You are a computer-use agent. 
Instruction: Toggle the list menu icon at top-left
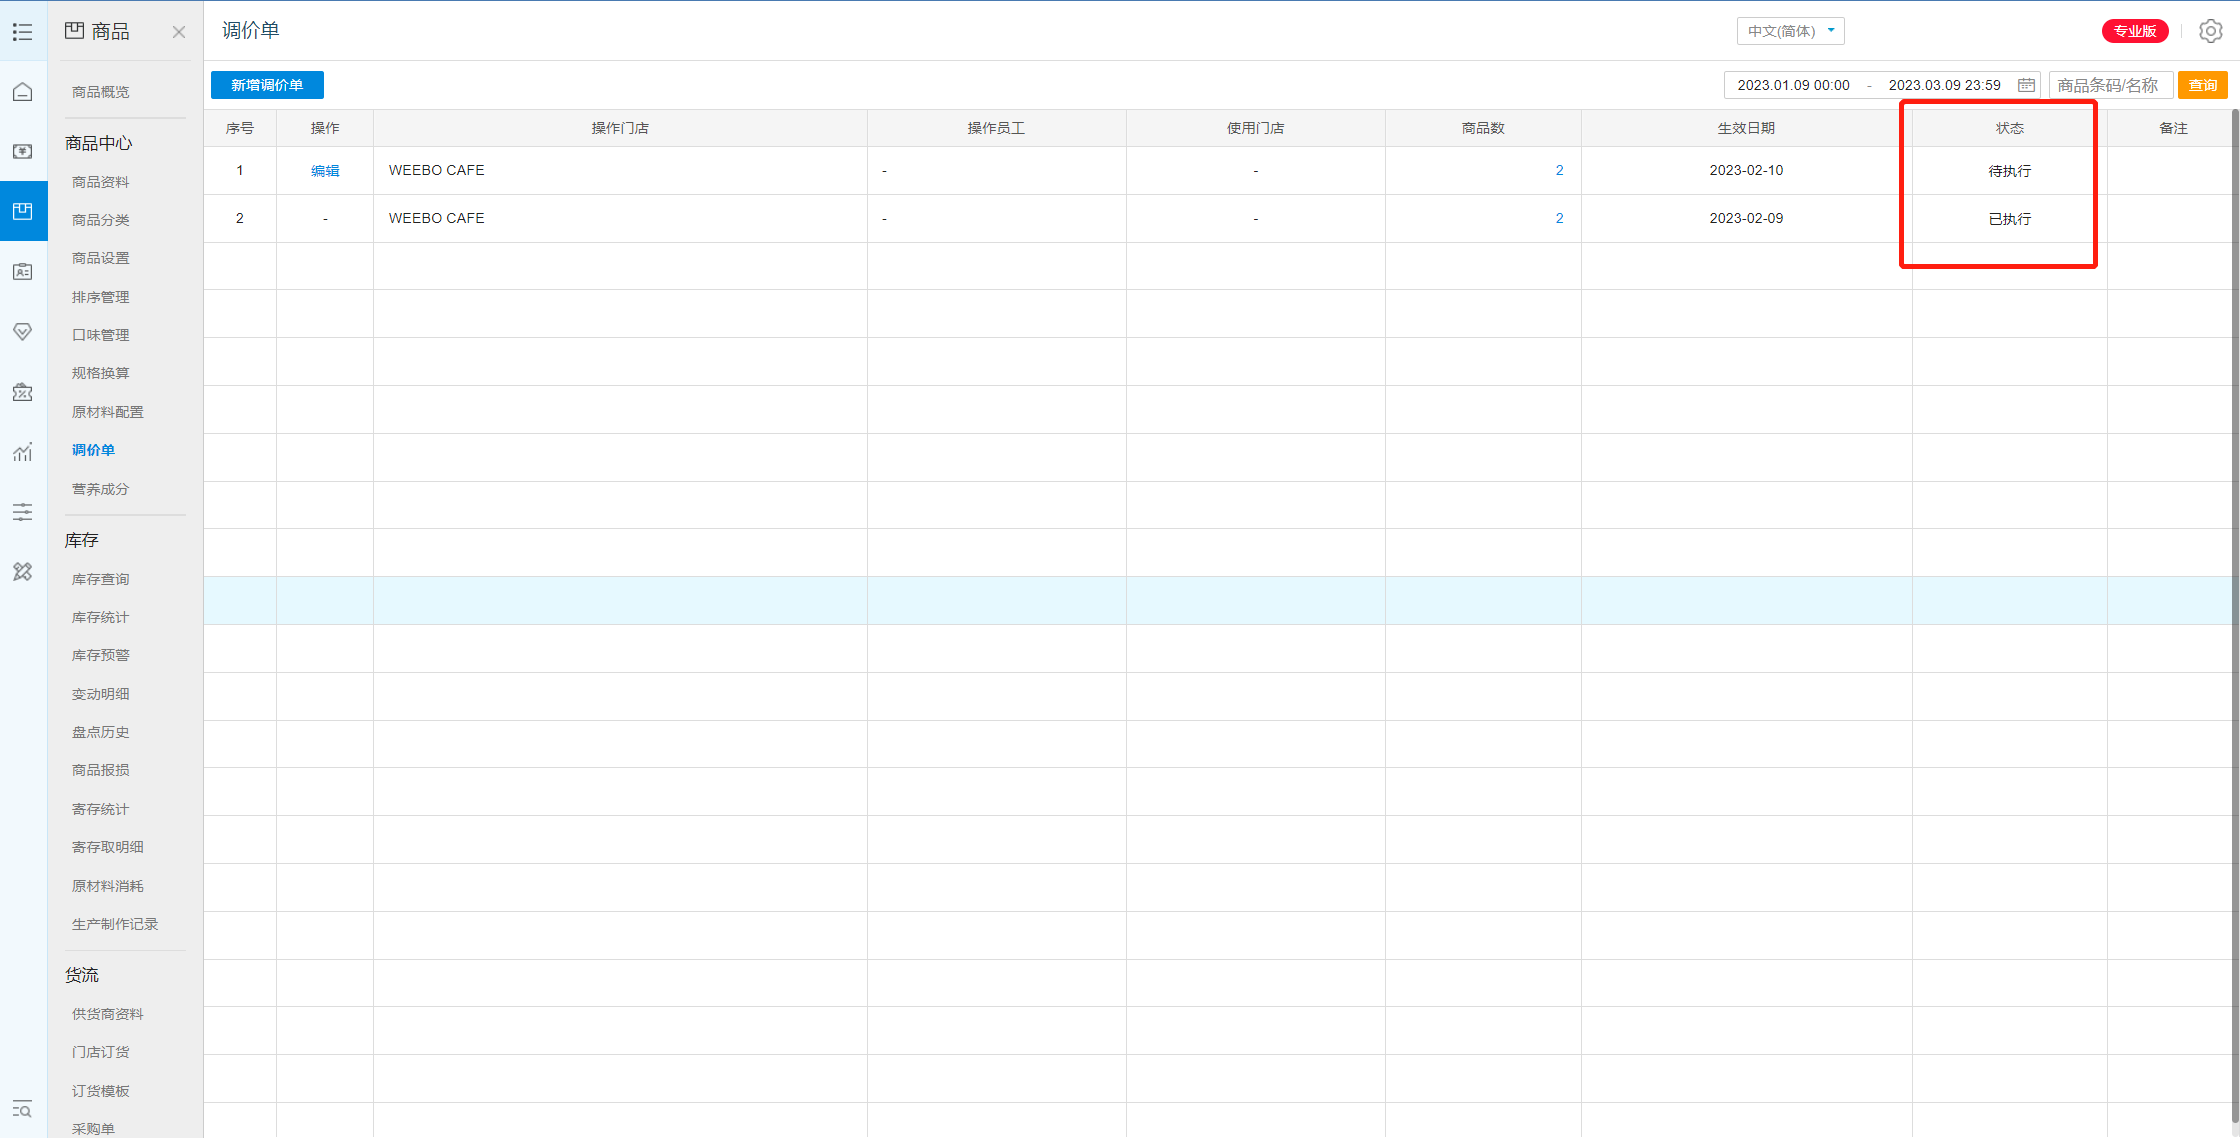23,32
